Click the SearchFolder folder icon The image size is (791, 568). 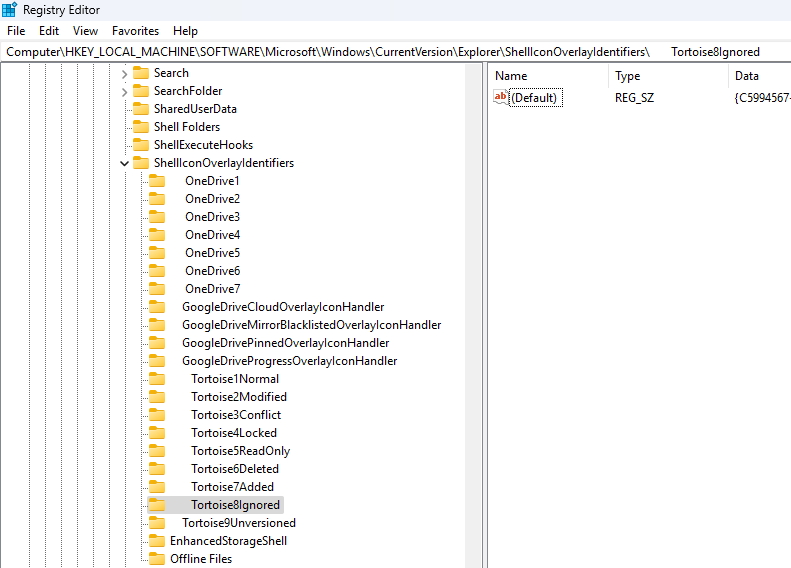click(141, 91)
